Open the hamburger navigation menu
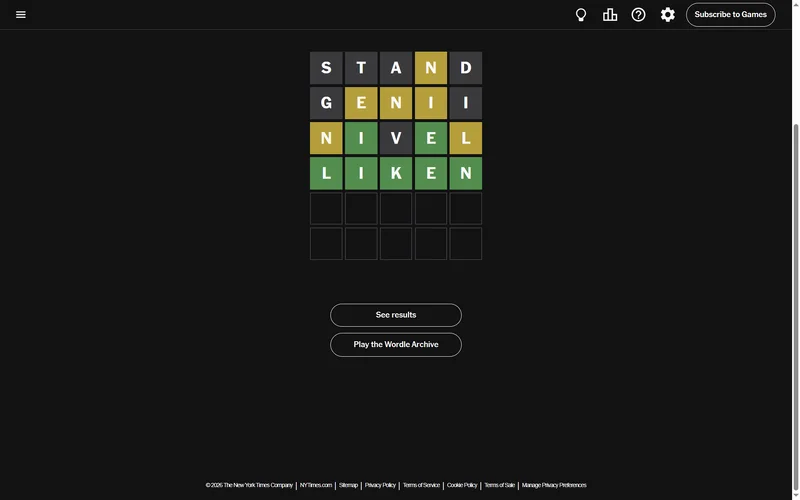800x500 pixels. (x=20, y=14)
